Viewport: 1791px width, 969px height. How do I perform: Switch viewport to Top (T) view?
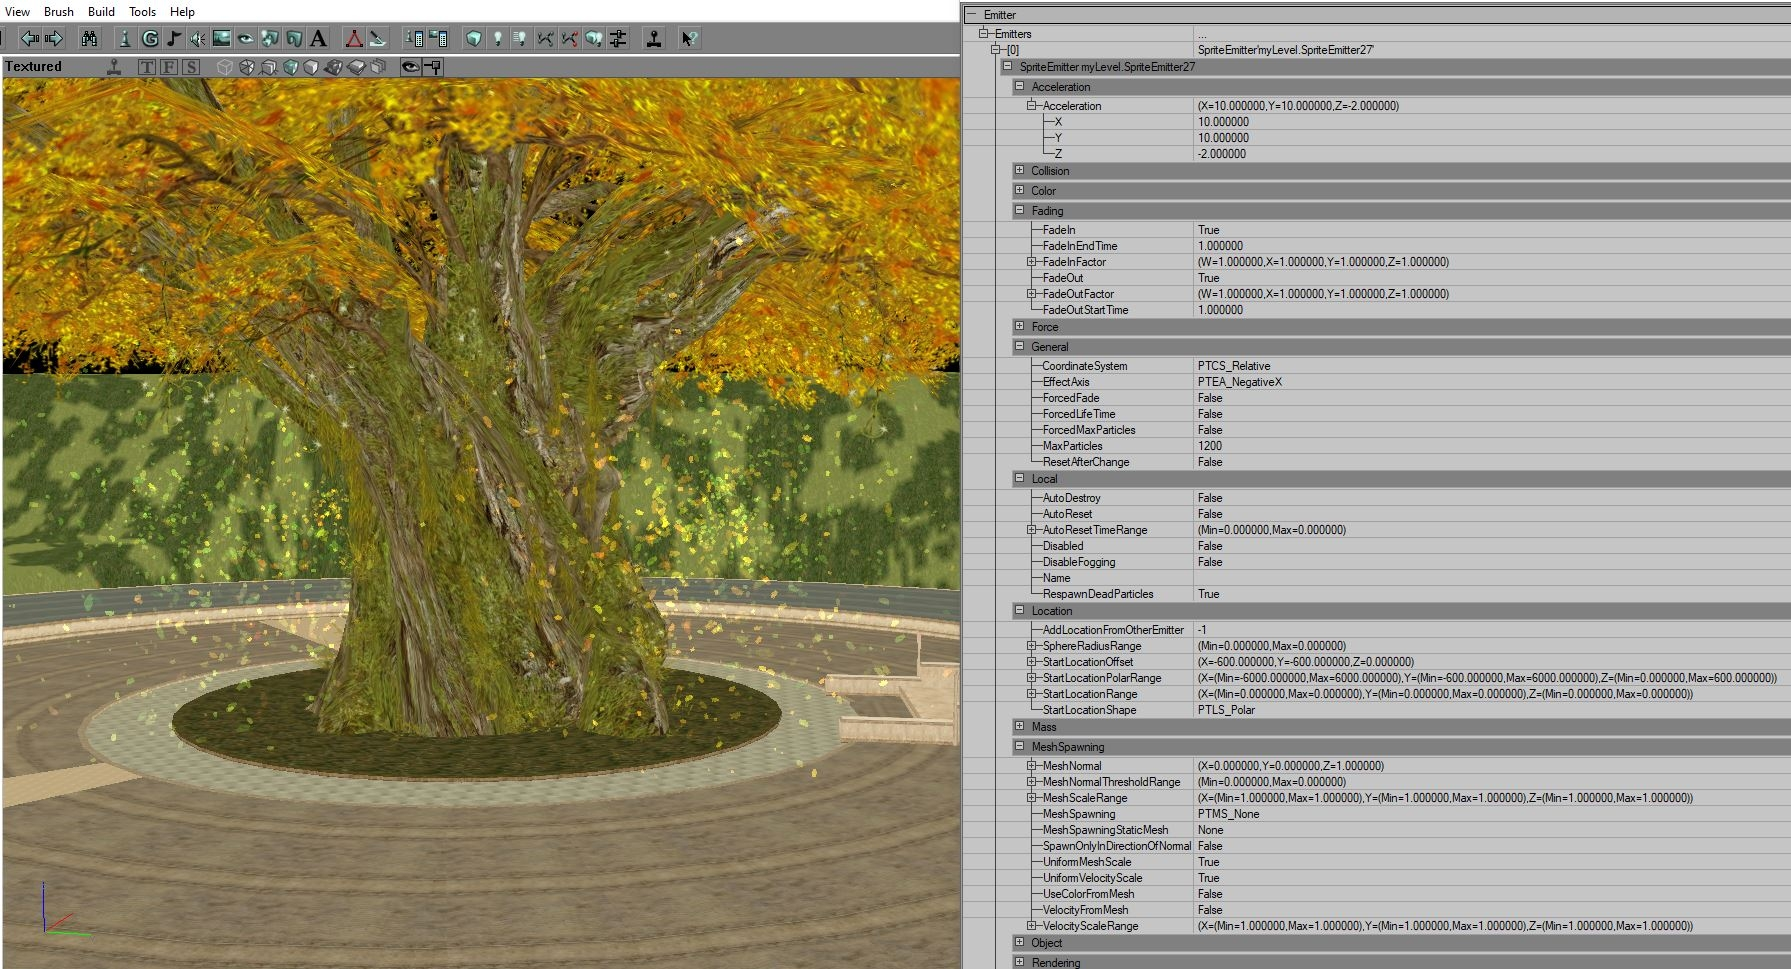[147, 67]
